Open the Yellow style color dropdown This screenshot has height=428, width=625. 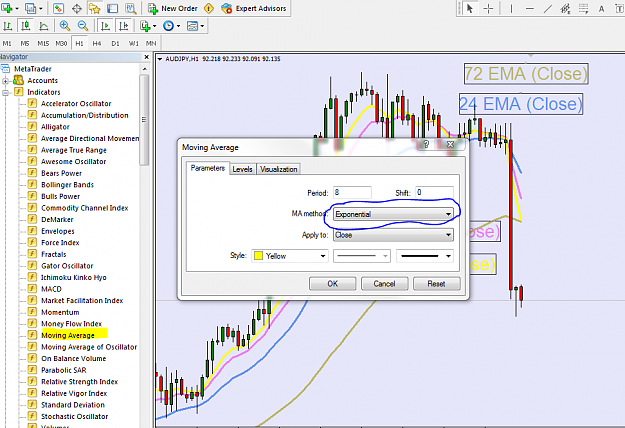290,256
